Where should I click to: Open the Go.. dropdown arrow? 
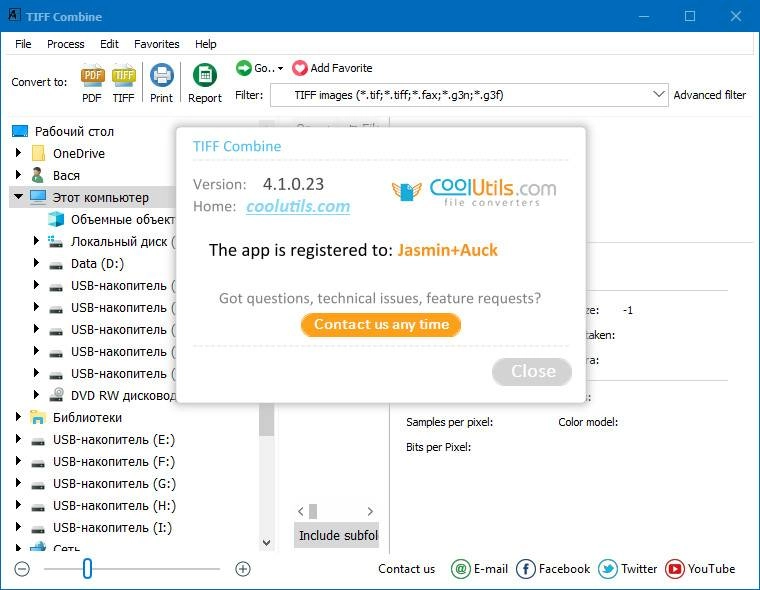pyautogui.click(x=281, y=68)
